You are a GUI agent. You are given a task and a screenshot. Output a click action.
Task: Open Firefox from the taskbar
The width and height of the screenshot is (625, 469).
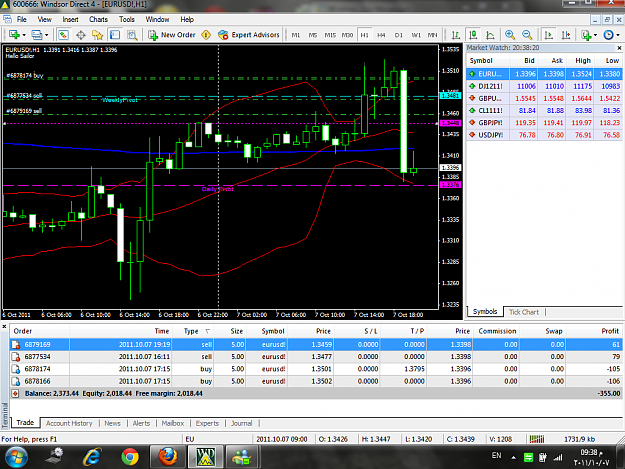pyautogui.click(x=168, y=457)
